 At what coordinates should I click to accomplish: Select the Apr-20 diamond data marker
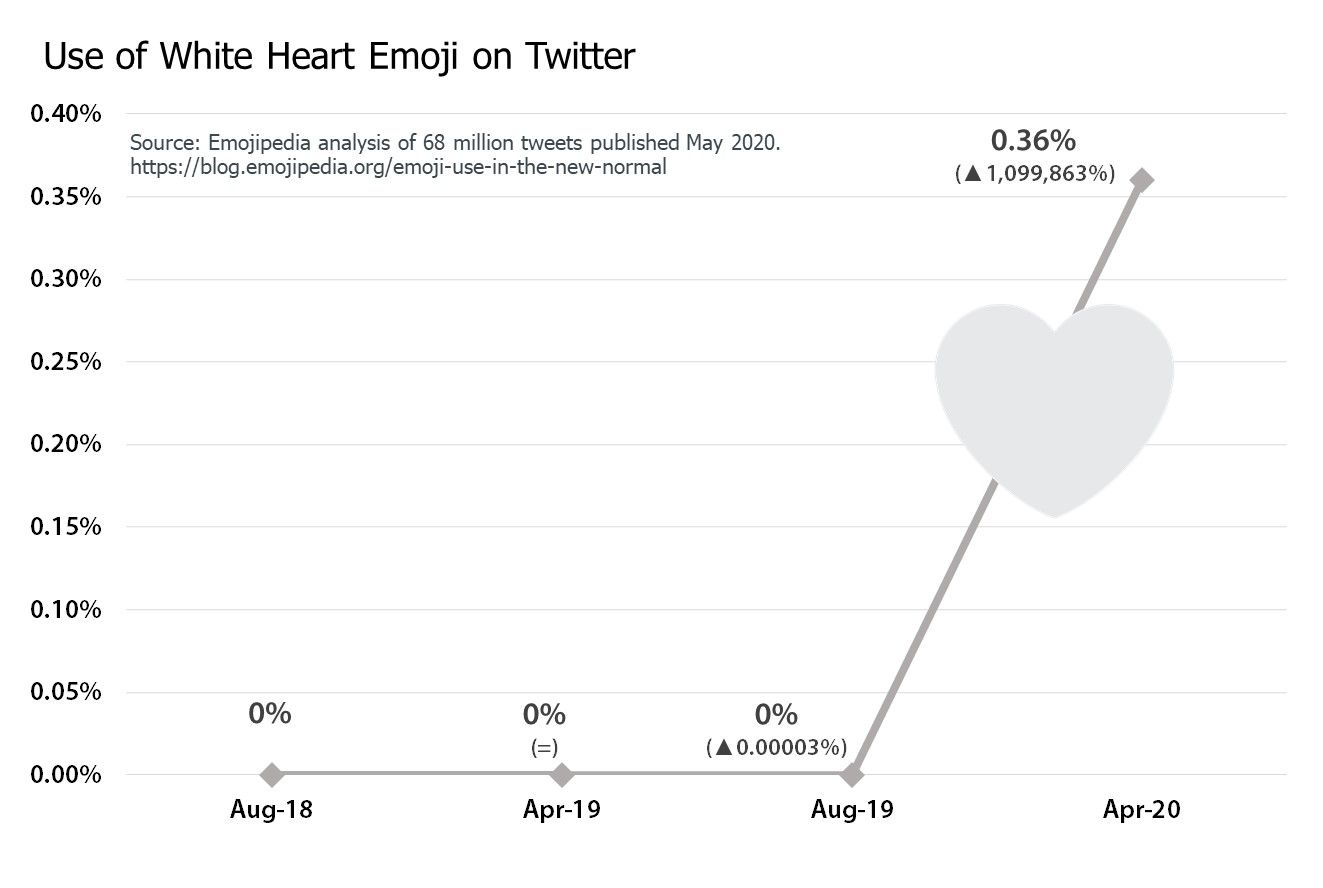(x=1141, y=180)
